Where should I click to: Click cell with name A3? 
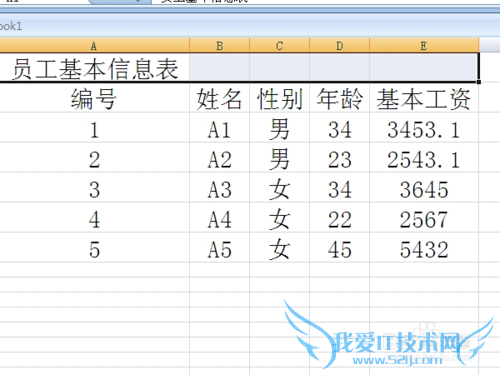pos(219,188)
